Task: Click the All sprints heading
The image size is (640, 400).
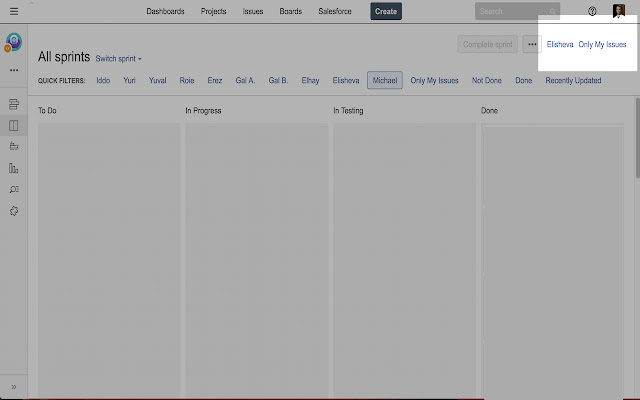Action: coord(64,57)
